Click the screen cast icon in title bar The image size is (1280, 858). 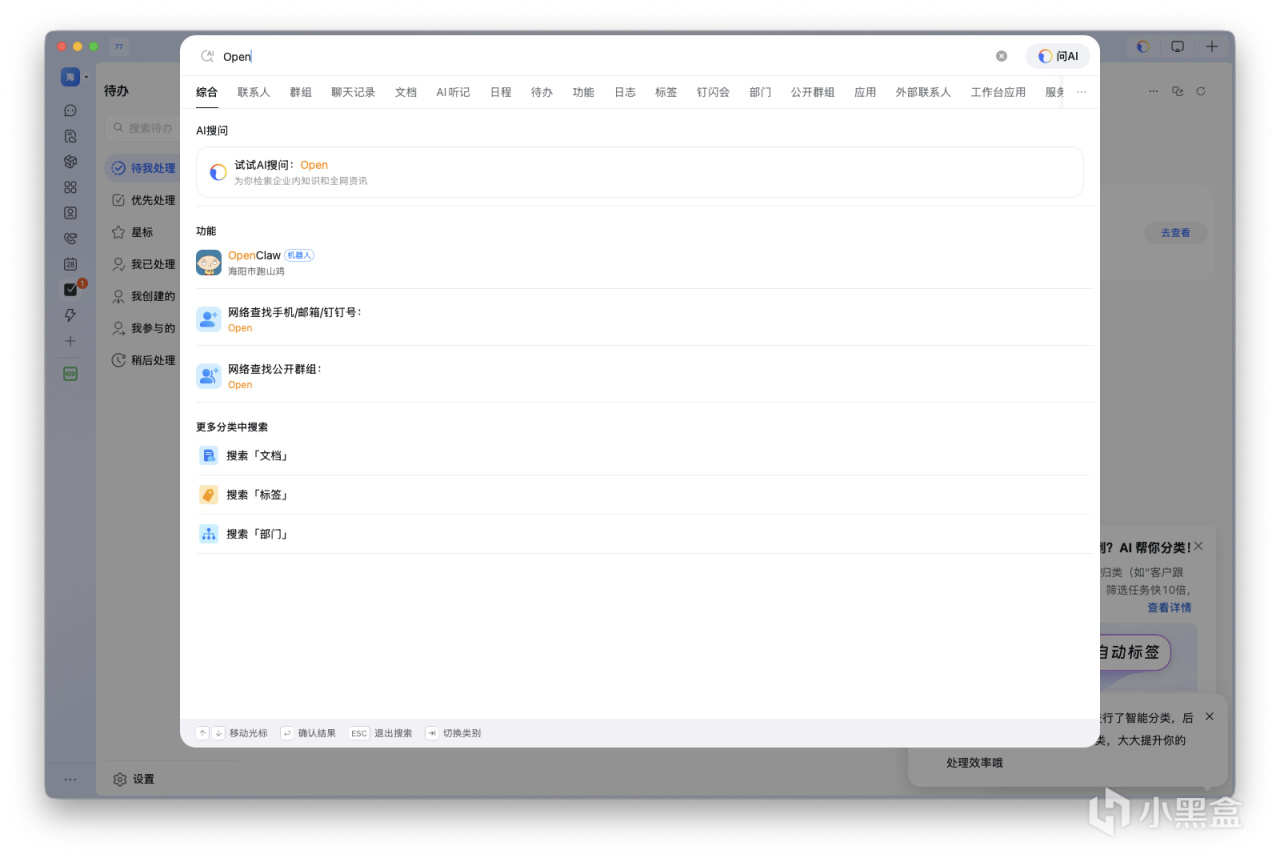(1178, 46)
